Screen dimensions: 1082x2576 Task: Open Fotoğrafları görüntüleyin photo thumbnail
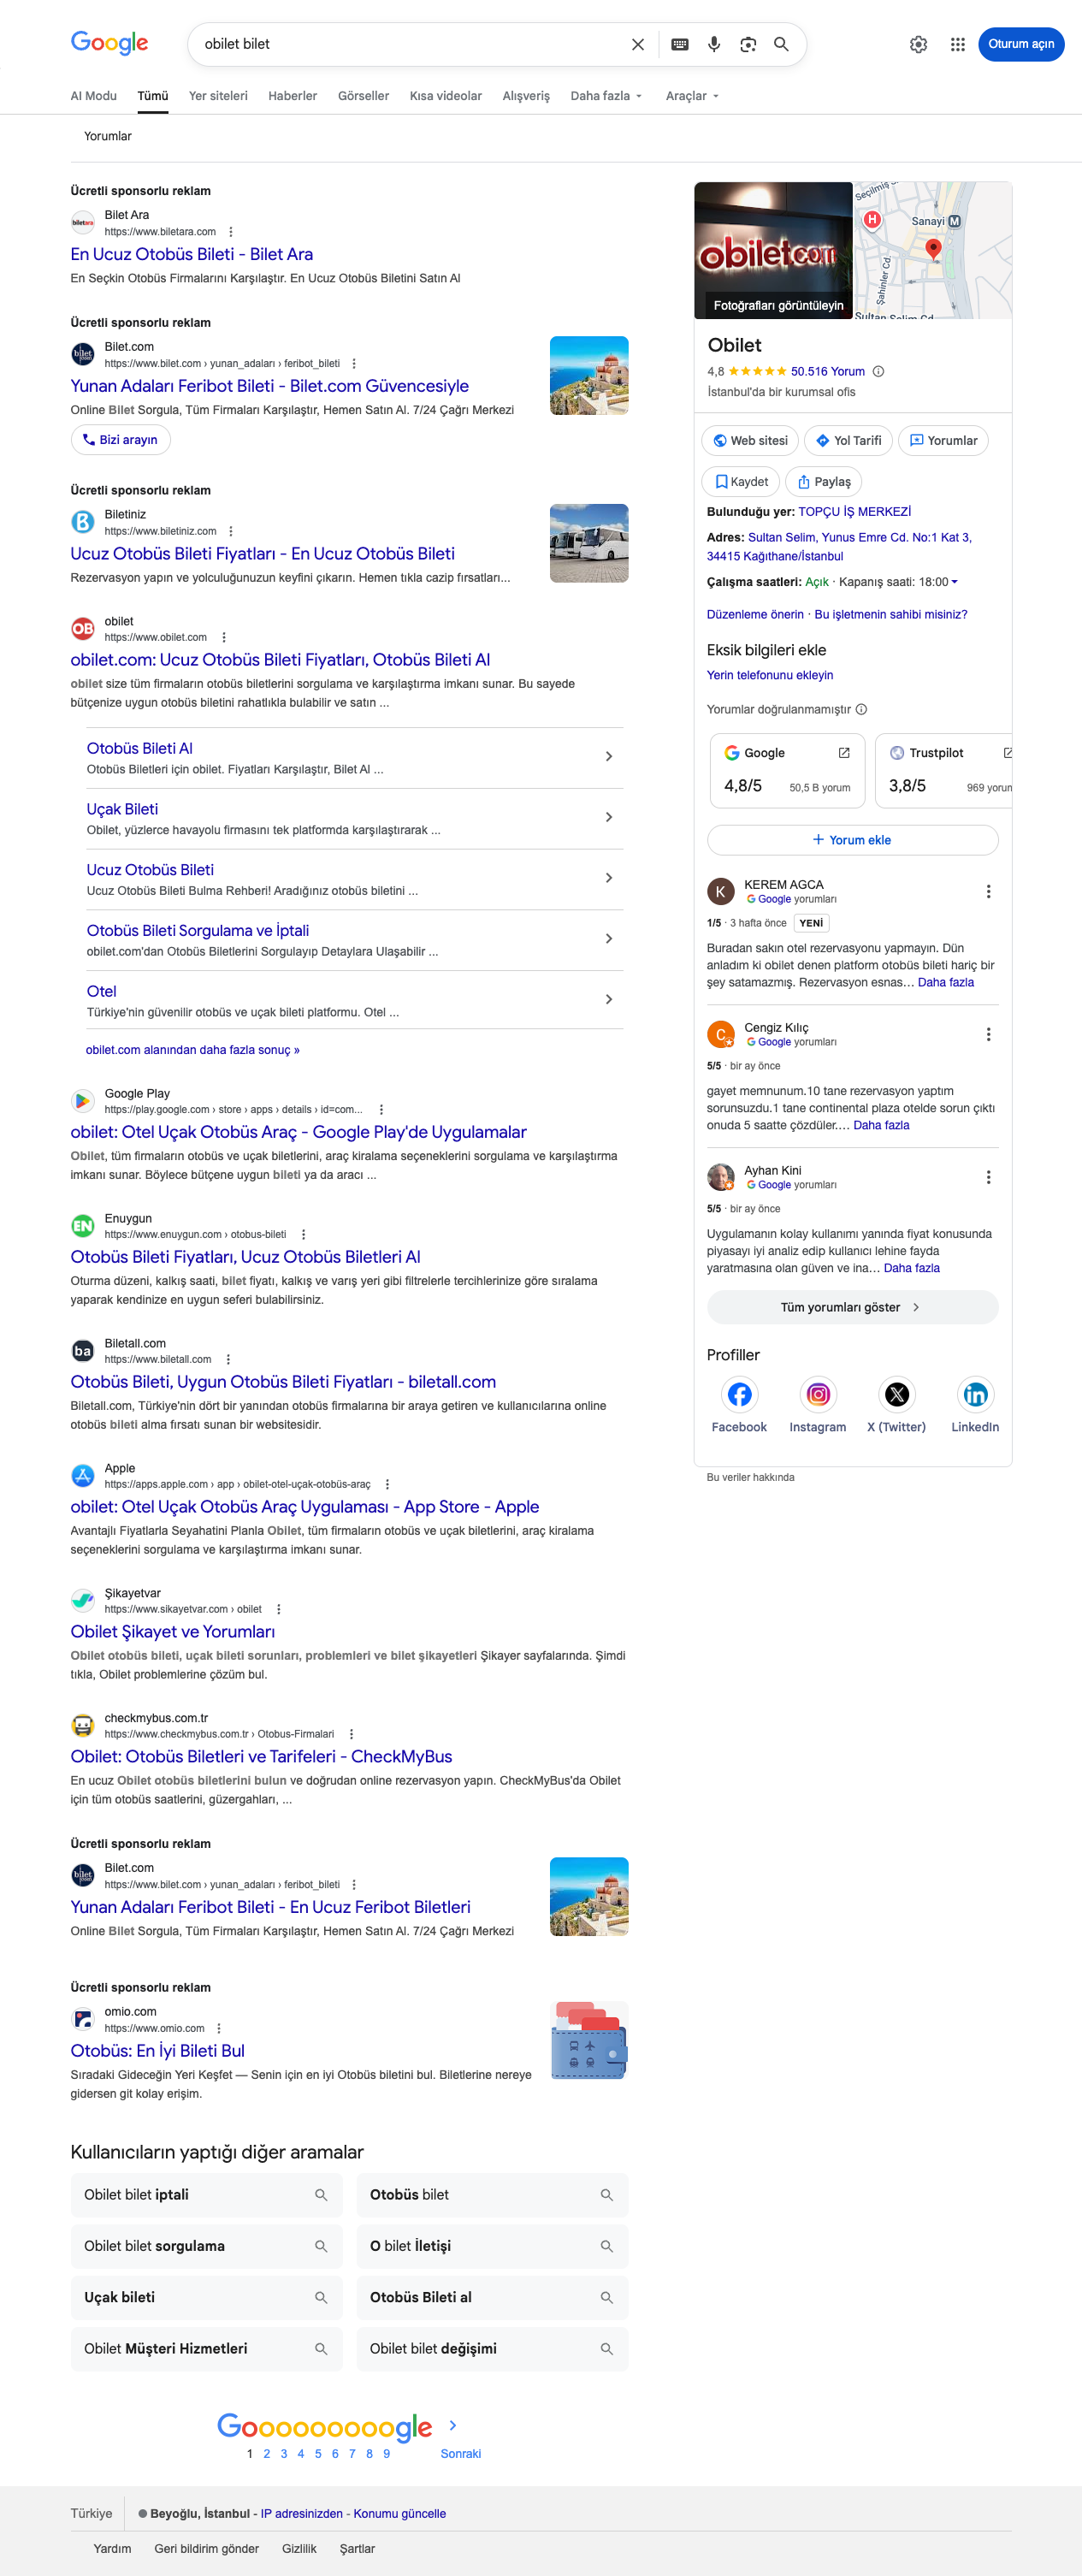773,250
